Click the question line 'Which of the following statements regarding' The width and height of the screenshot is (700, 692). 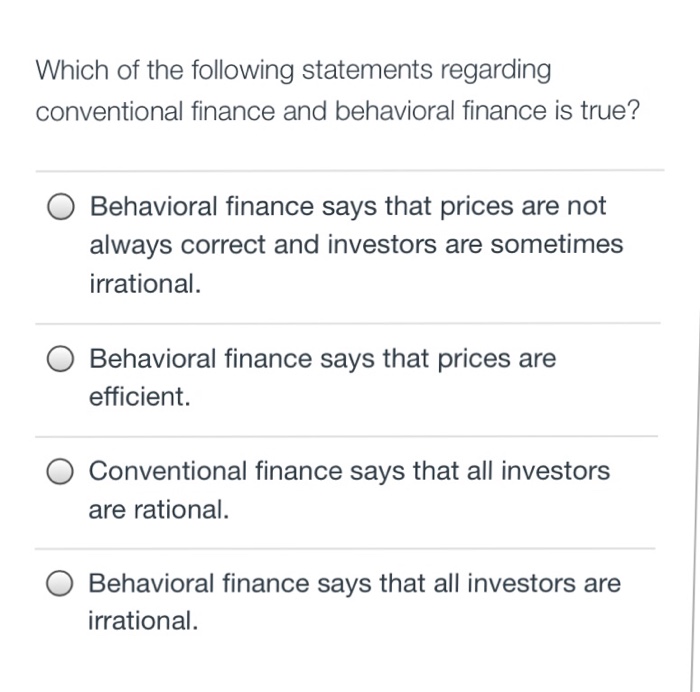click(x=293, y=70)
